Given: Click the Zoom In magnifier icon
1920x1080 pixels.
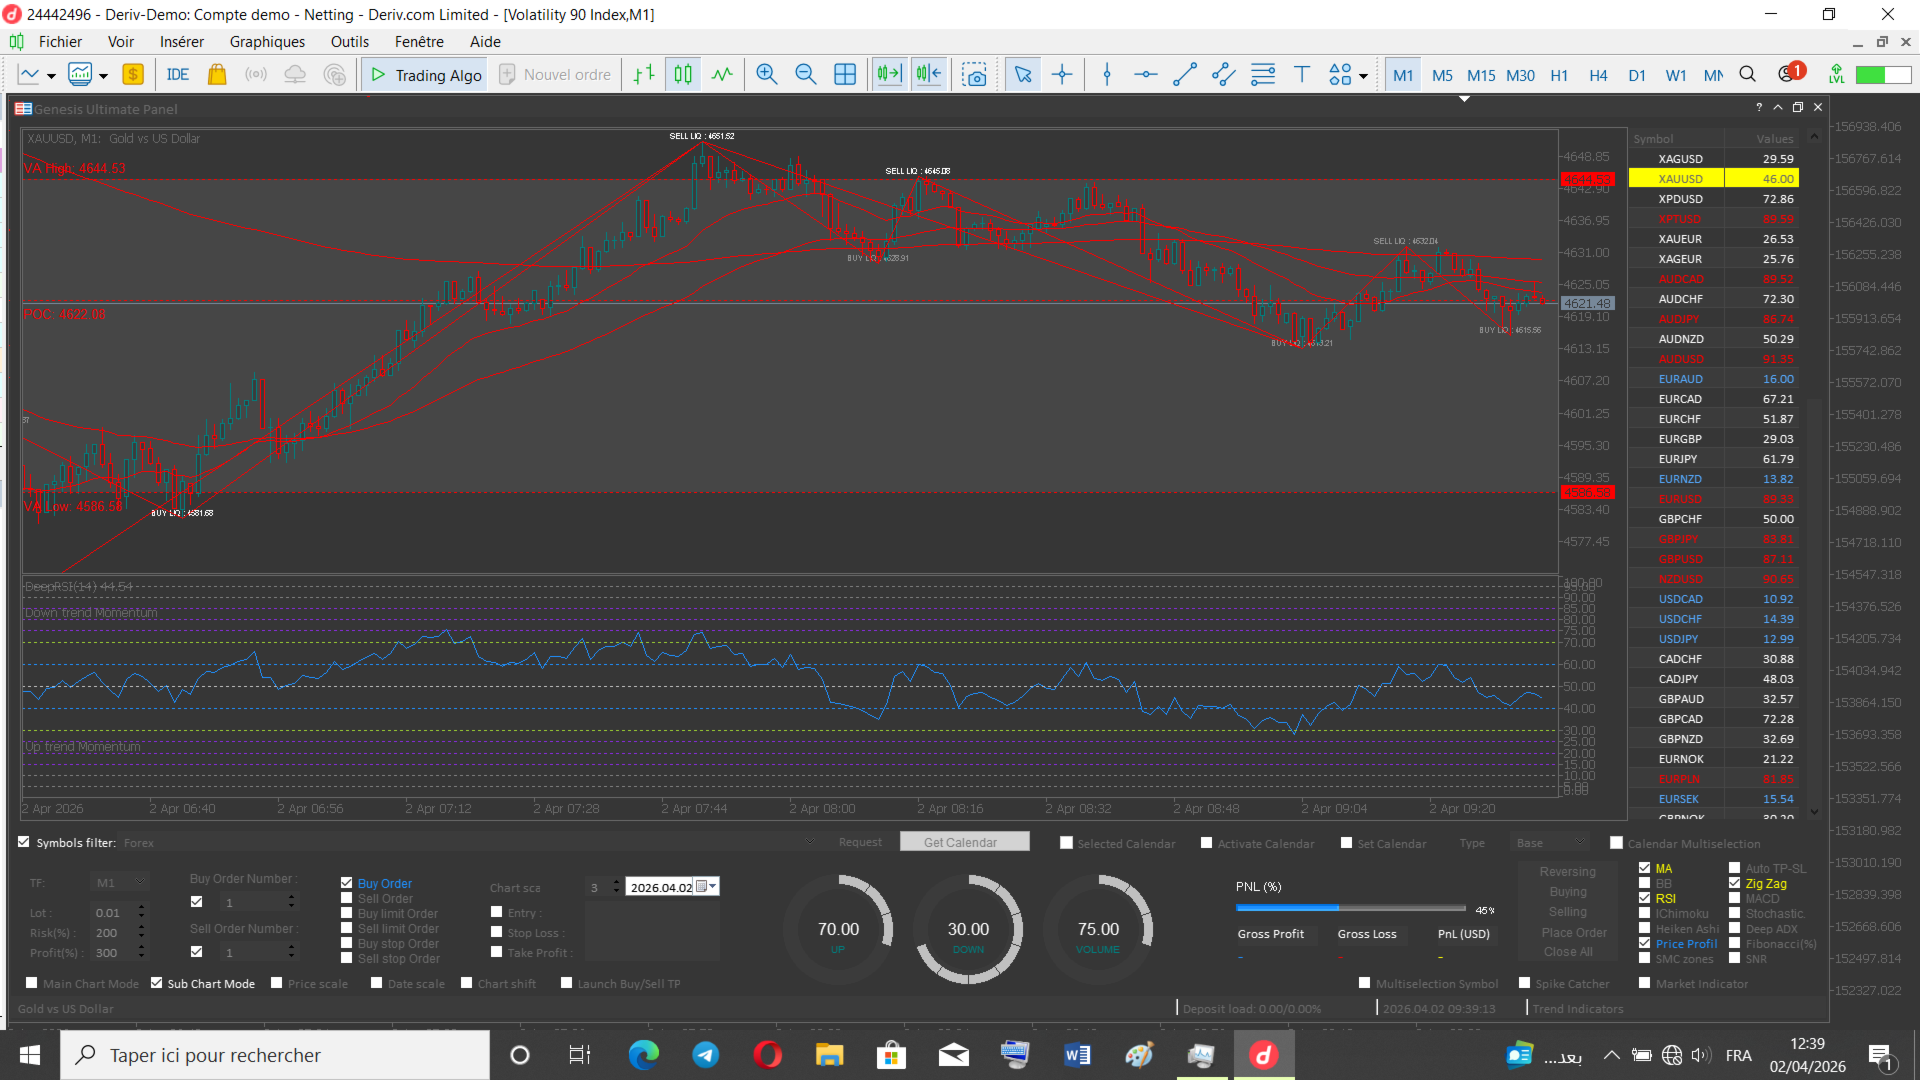Looking at the screenshot, I should coord(767,75).
